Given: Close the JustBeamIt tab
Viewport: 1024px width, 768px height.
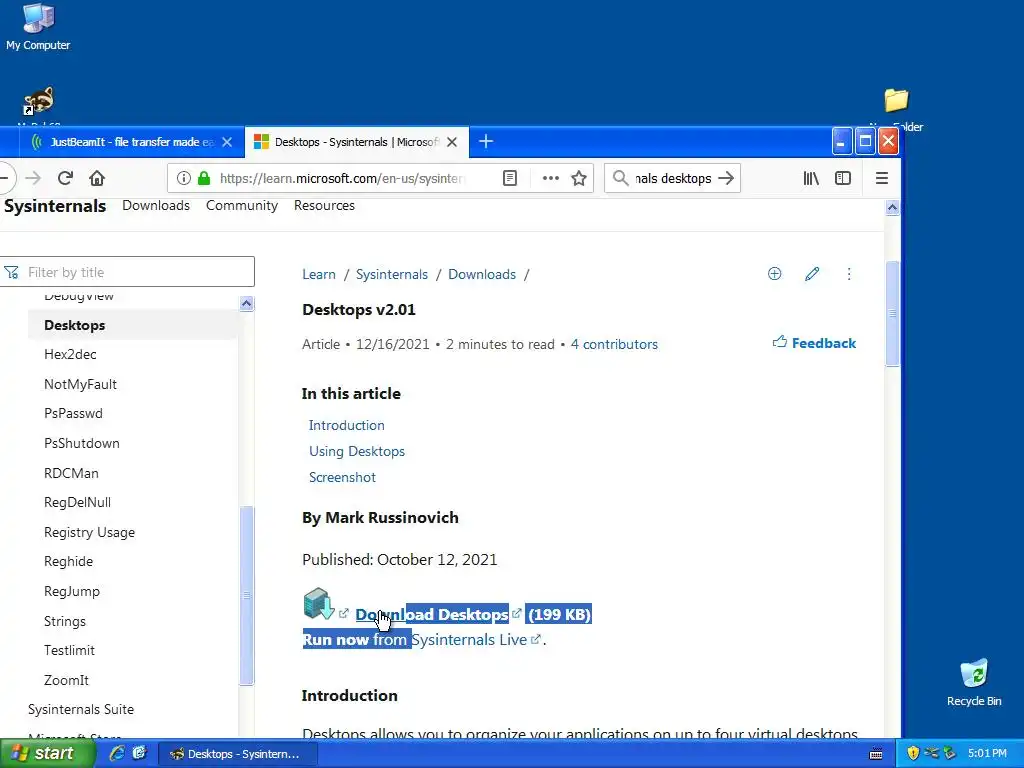Looking at the screenshot, I should [227, 142].
